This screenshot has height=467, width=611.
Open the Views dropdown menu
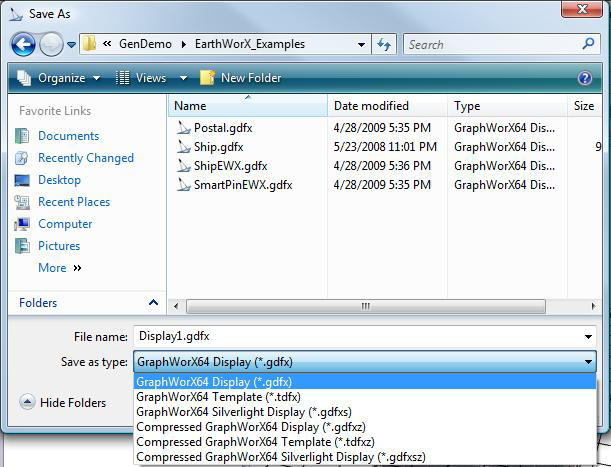[x=148, y=78]
